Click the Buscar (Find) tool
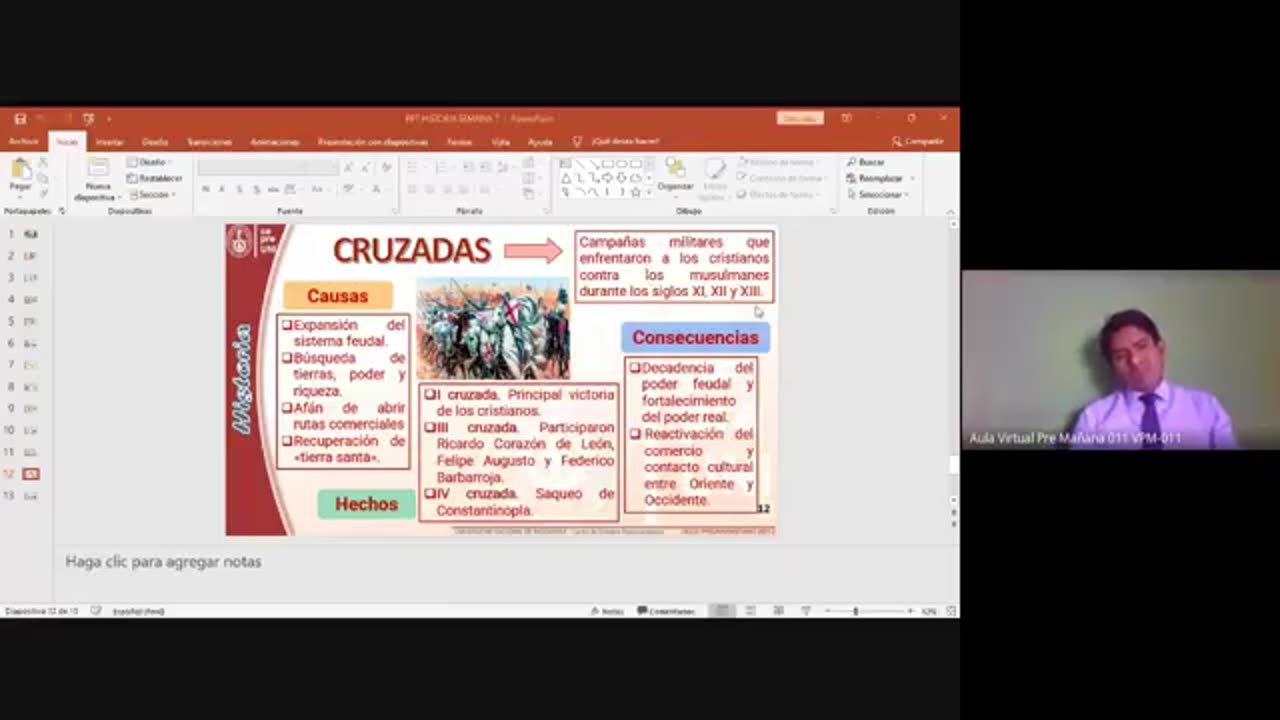1280x720 pixels. 866,162
